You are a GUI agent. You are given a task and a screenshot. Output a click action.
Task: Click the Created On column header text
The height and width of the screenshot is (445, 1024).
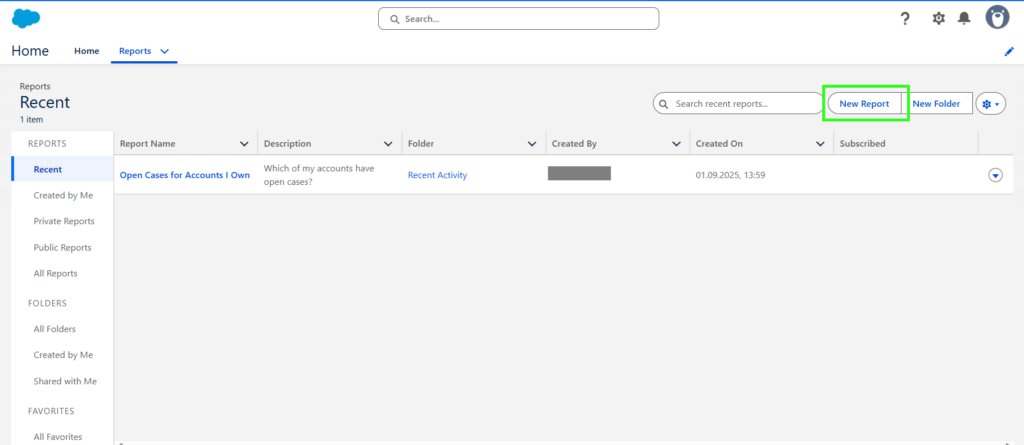719,144
